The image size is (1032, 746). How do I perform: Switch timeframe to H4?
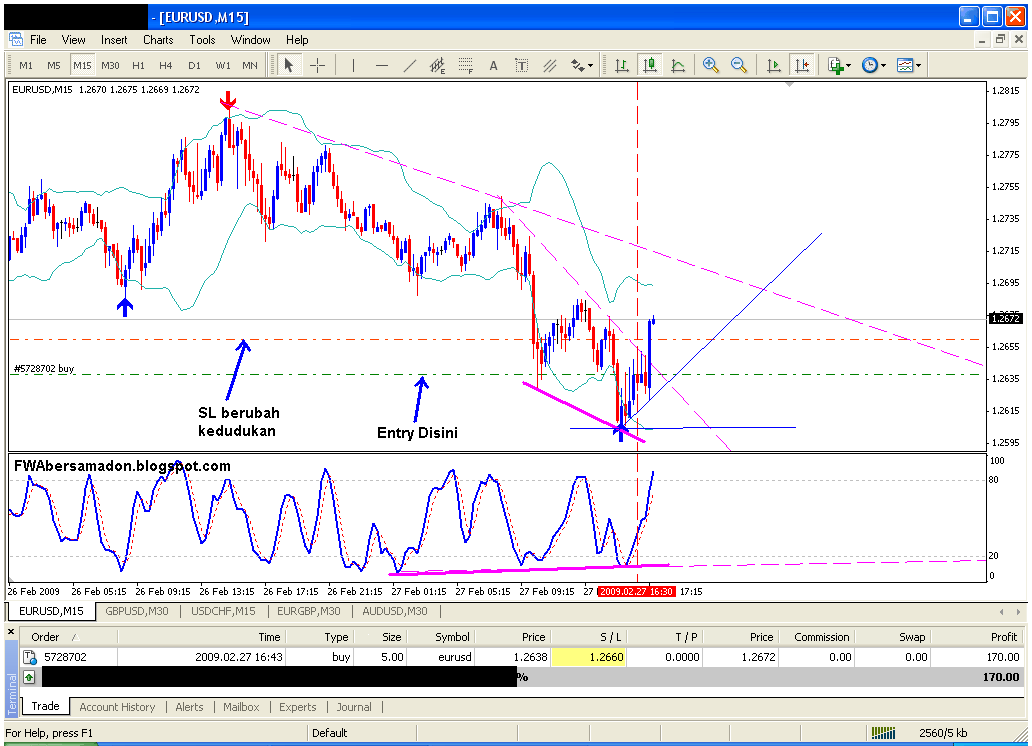[166, 65]
